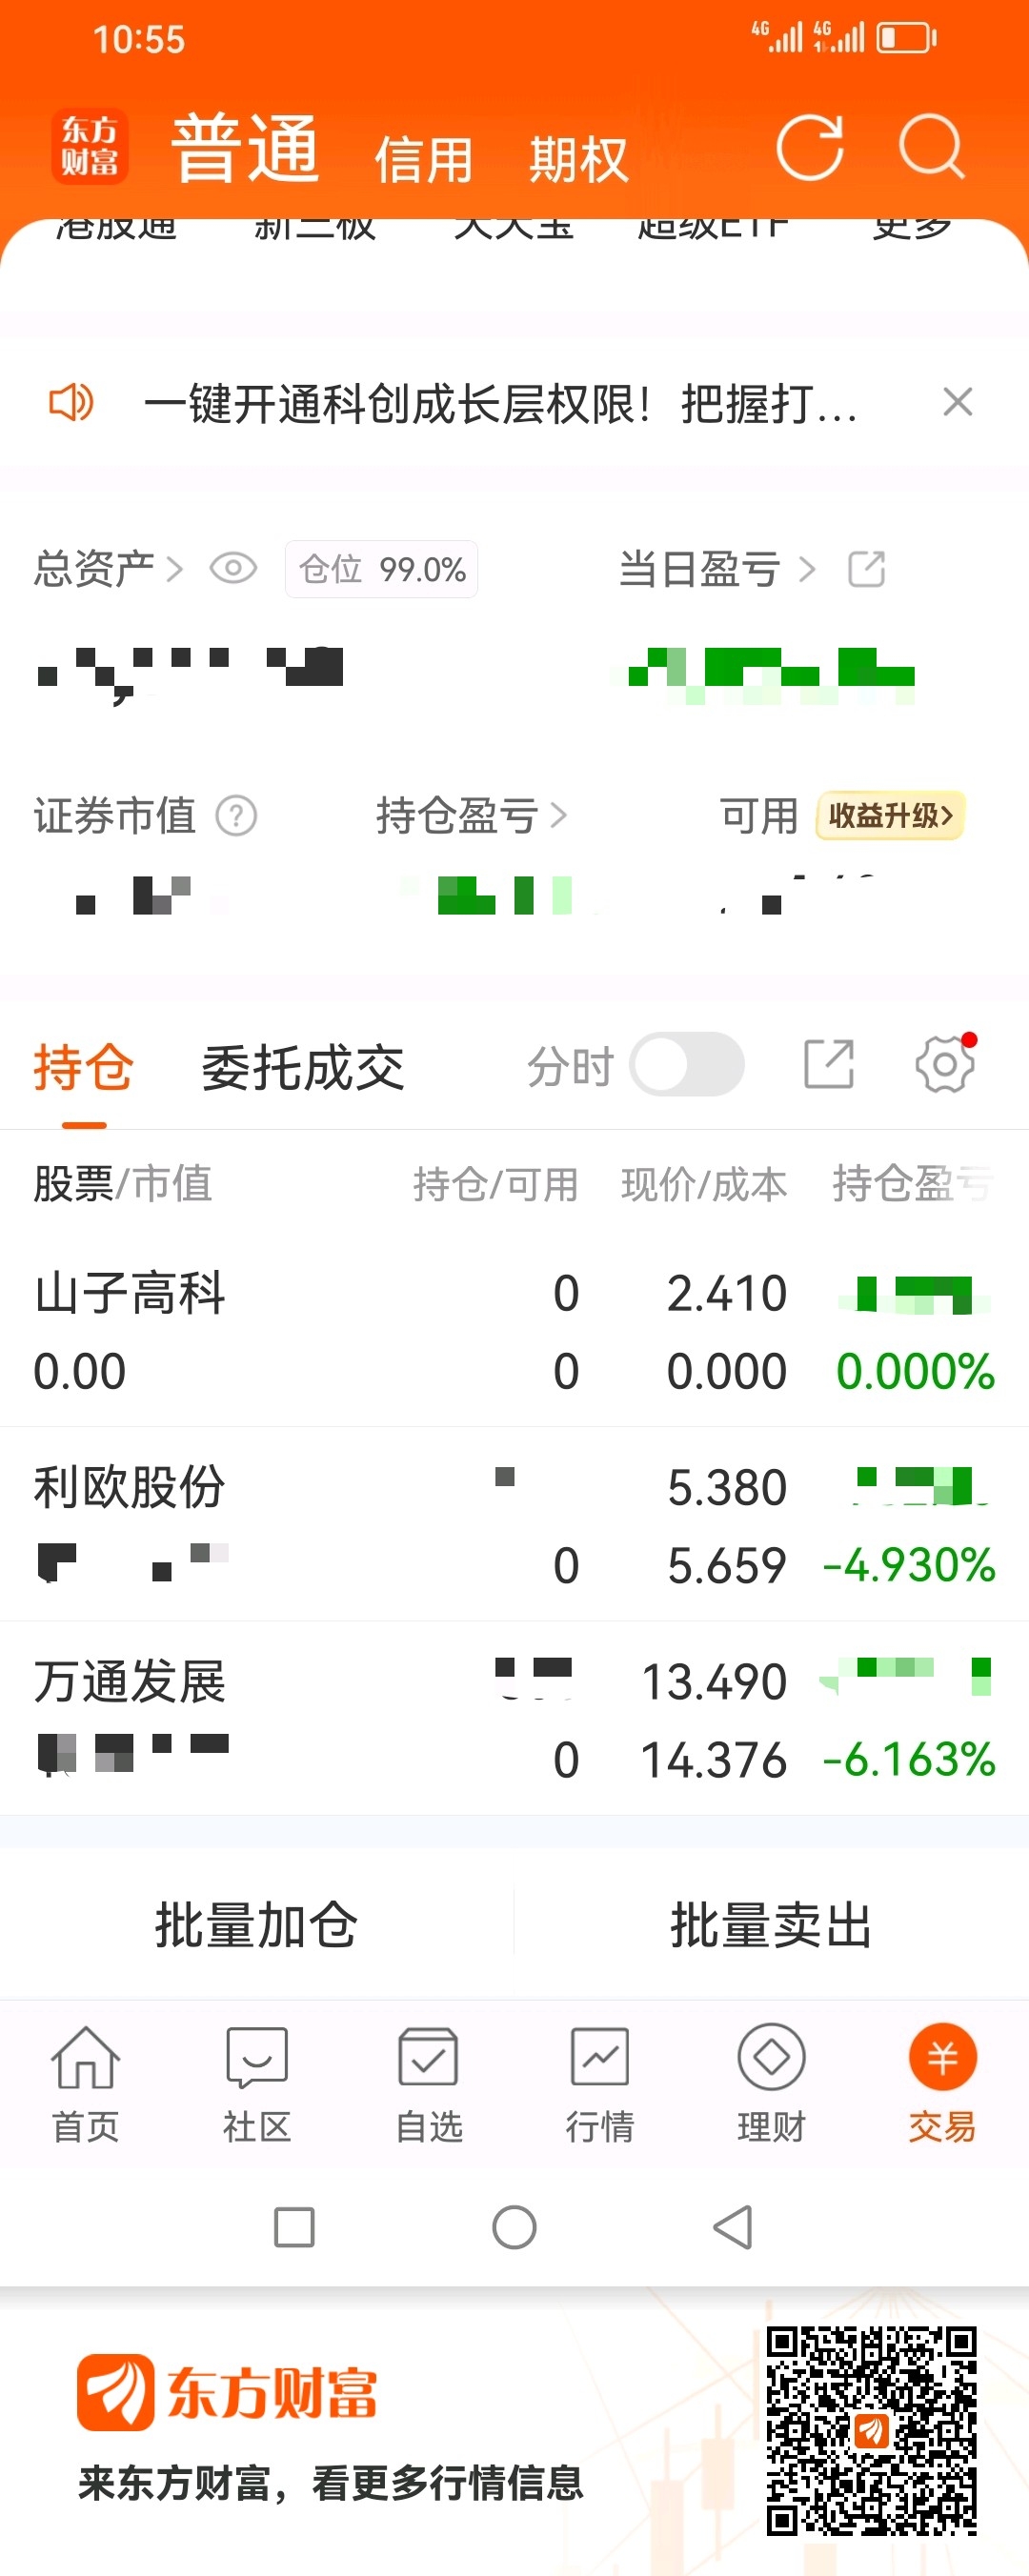Tap 东方财富 footer logo
1029x2576 pixels.
[x=227, y=2393]
